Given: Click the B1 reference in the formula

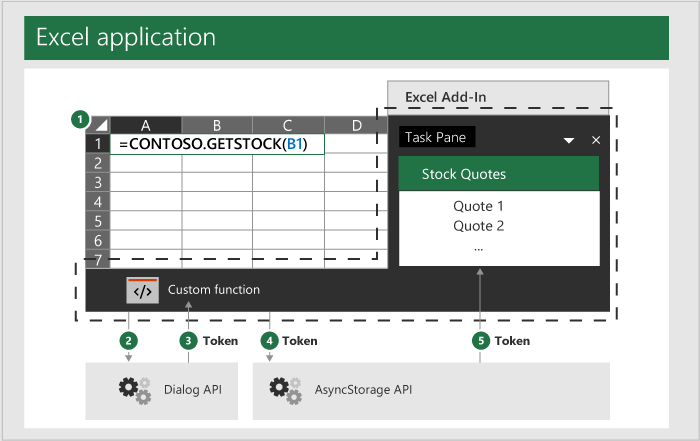Looking at the screenshot, I should click(x=295, y=144).
